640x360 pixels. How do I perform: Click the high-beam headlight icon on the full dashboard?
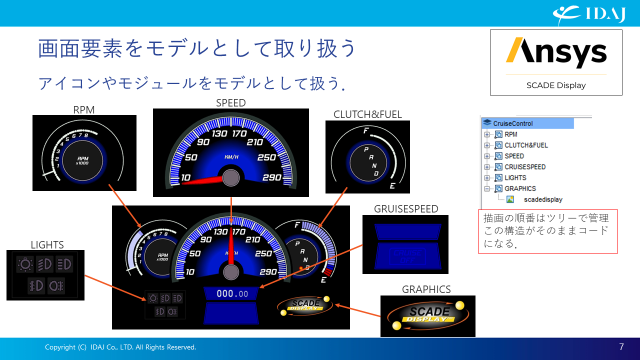point(177,298)
